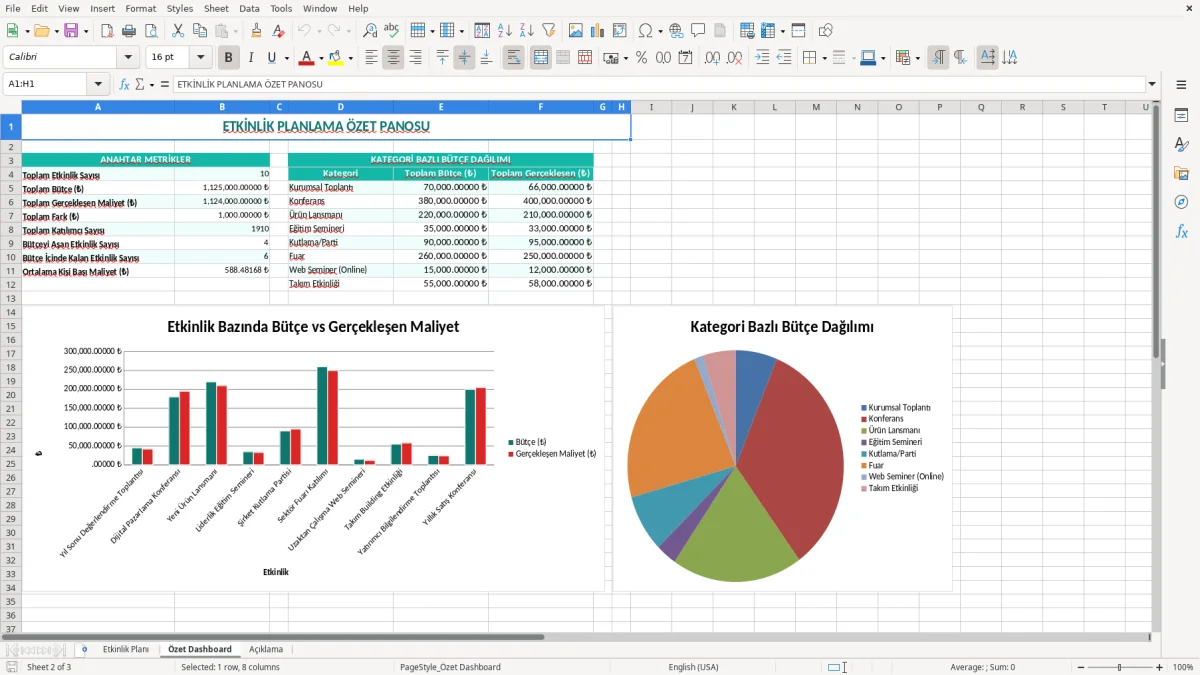The height and width of the screenshot is (675, 1200).
Task: Open Special Character dropdown arrow
Action: tap(658, 31)
